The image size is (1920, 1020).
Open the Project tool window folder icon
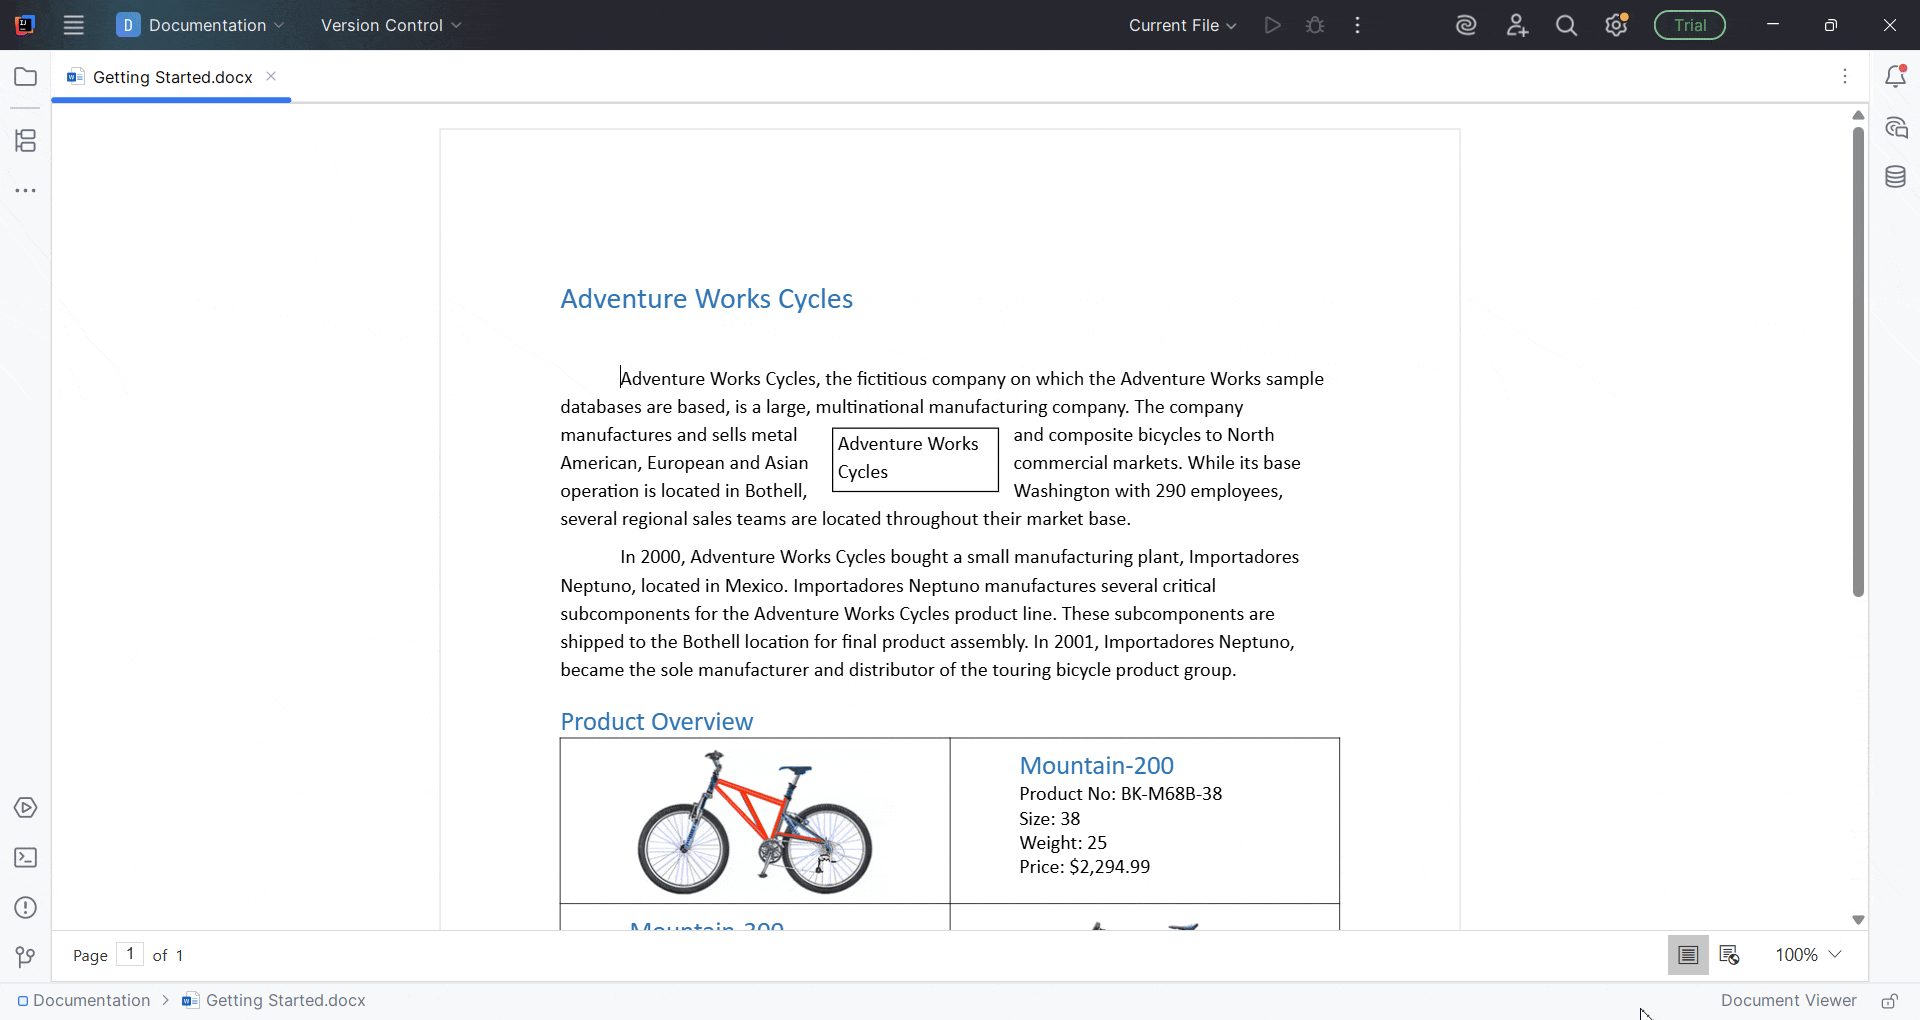(x=26, y=77)
